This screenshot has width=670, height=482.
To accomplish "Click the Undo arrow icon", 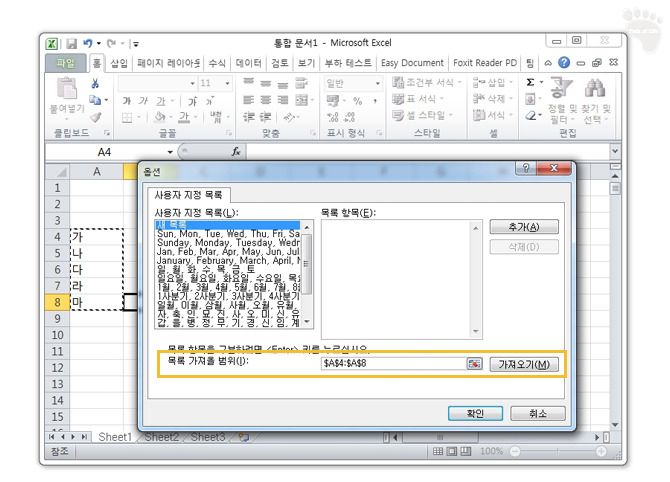I will coord(88,43).
